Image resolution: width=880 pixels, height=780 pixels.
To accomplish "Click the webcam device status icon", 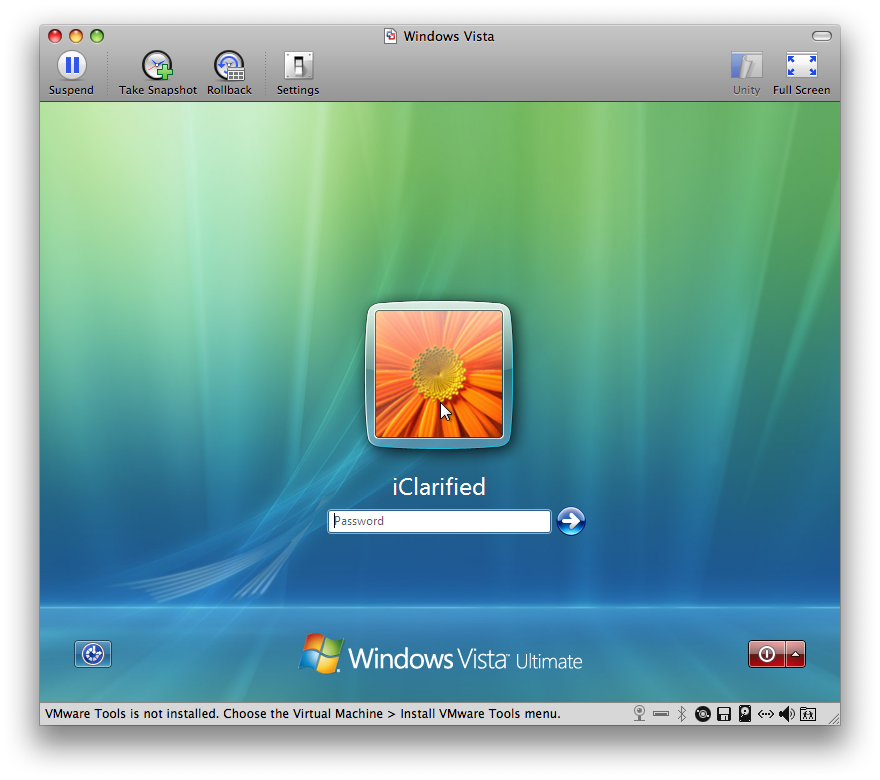I will coord(639,713).
